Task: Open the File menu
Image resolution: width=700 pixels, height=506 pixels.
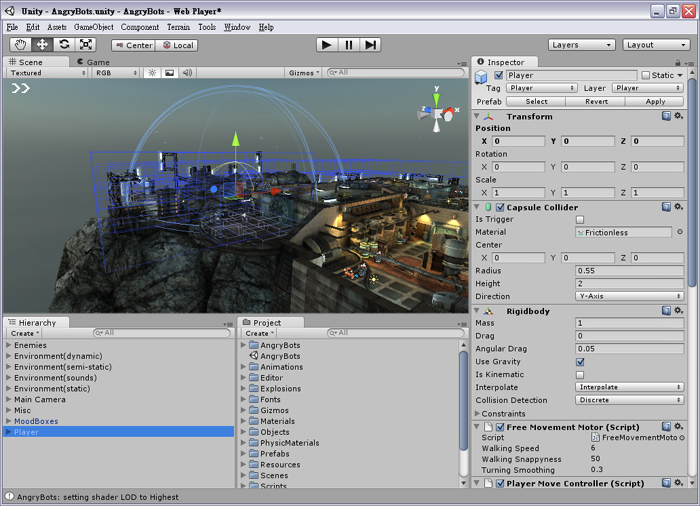Action: click(12, 27)
